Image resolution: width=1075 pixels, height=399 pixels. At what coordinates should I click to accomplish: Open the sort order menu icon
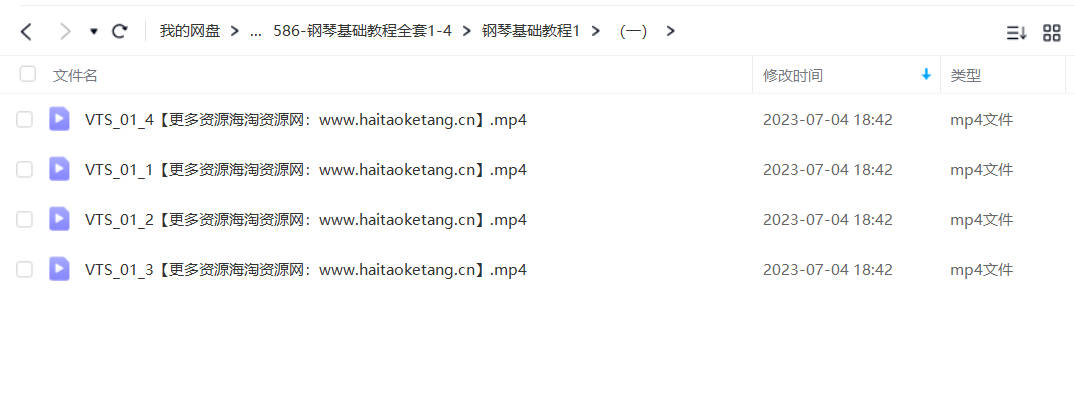click(x=1016, y=32)
